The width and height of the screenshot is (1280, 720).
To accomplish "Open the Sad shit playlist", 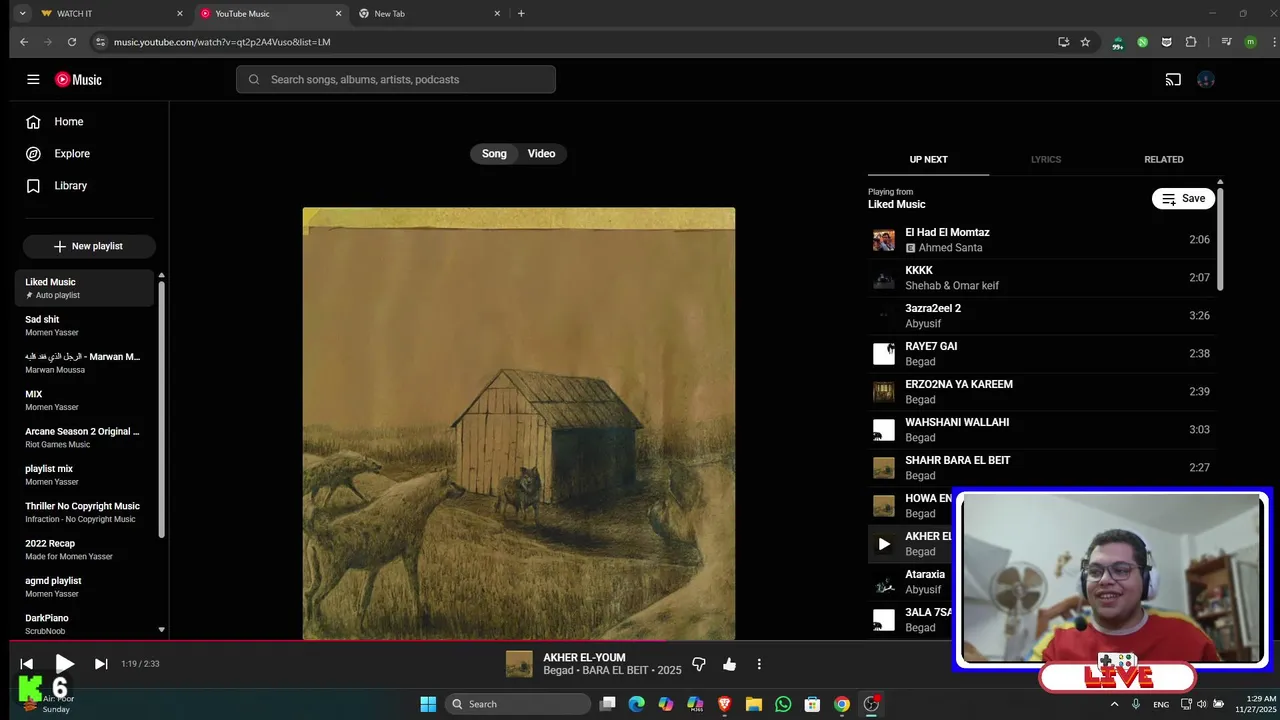I will pos(85,326).
